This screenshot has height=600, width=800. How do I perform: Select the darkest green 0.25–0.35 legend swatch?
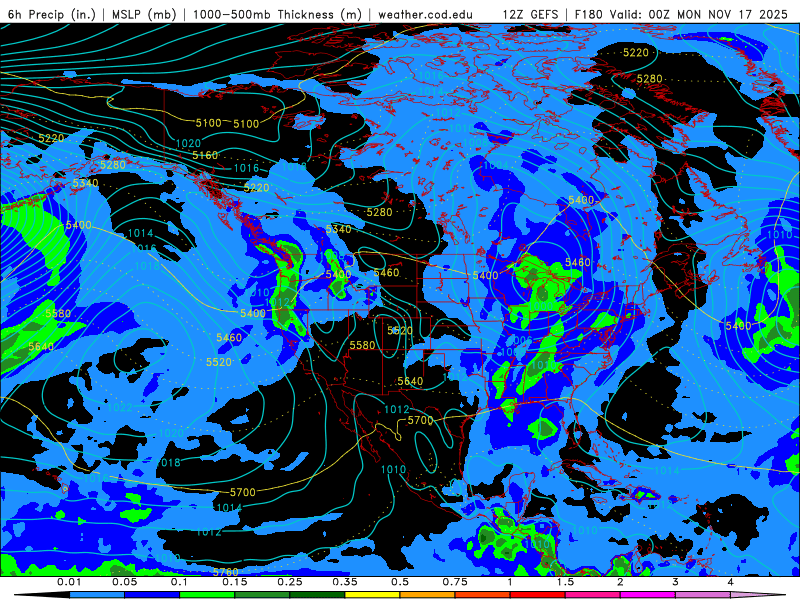[x=317, y=595]
